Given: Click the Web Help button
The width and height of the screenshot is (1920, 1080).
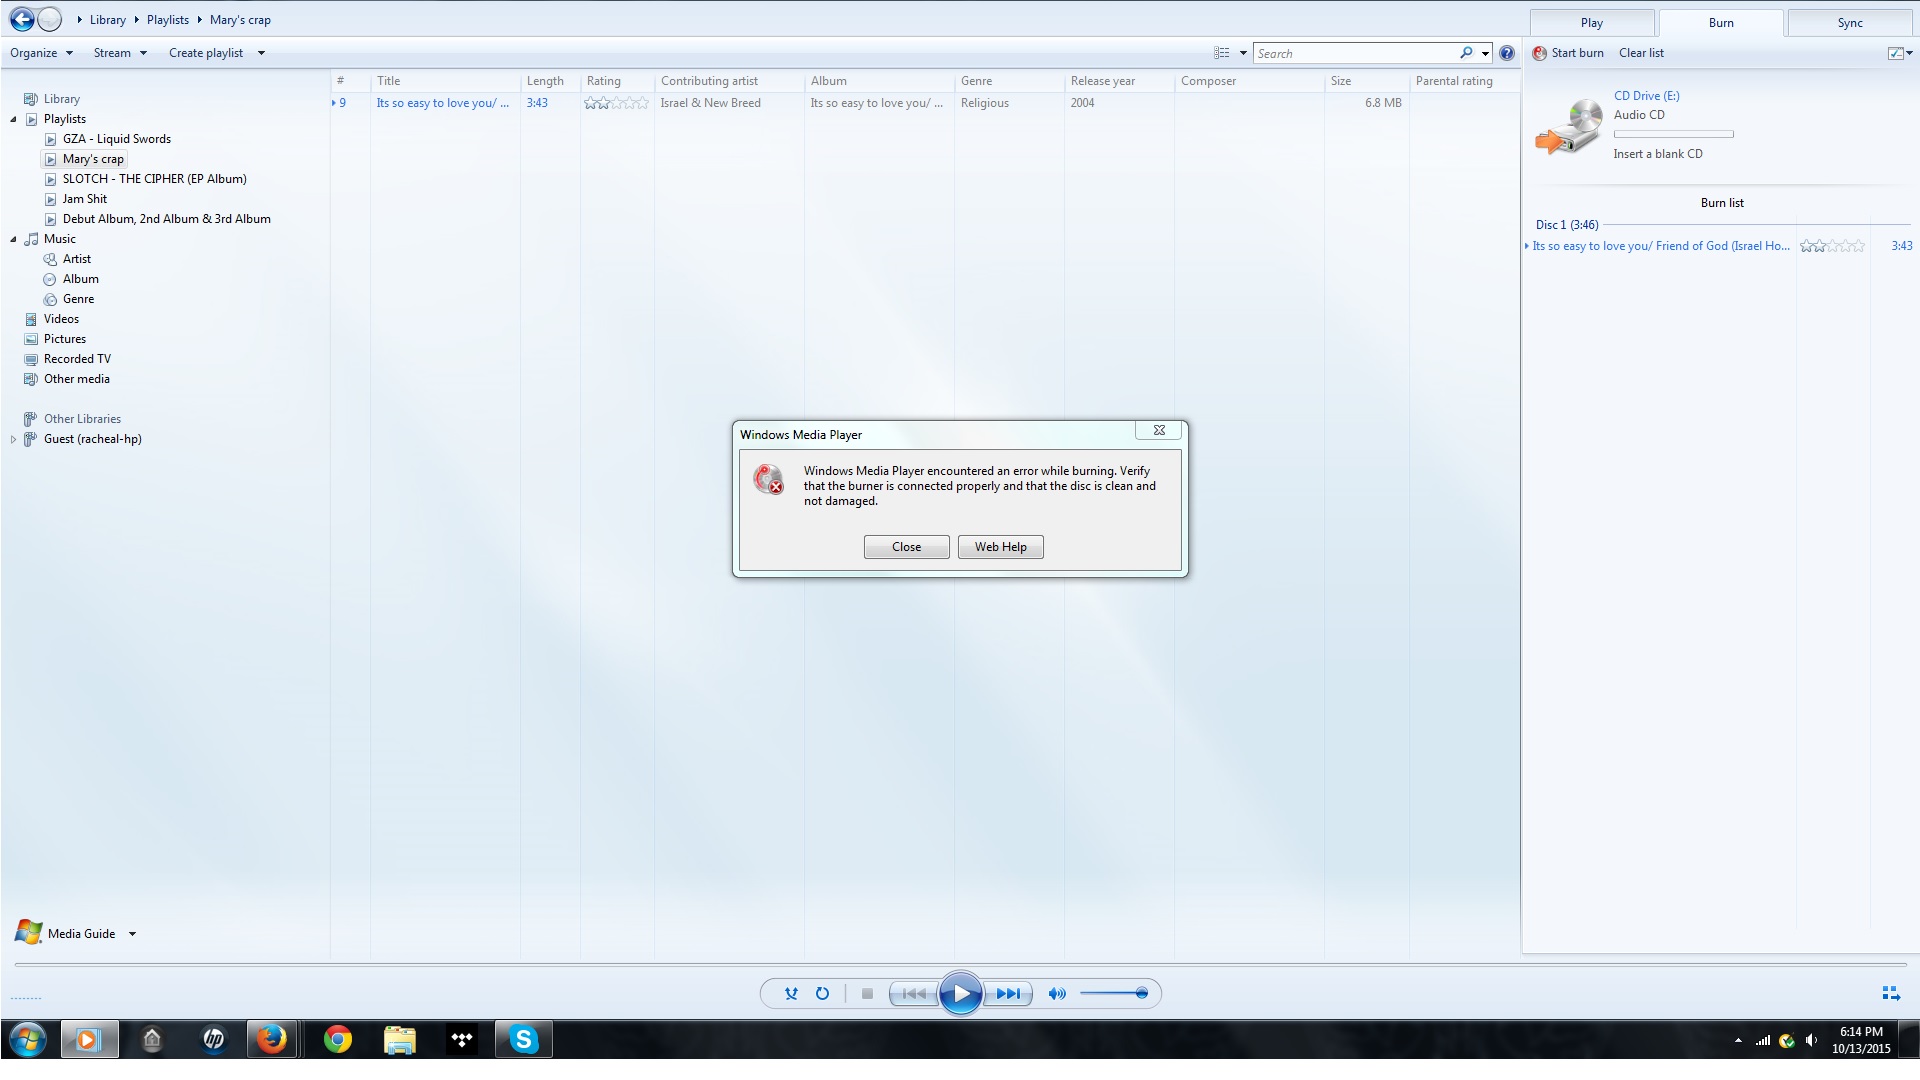Looking at the screenshot, I should (1000, 547).
